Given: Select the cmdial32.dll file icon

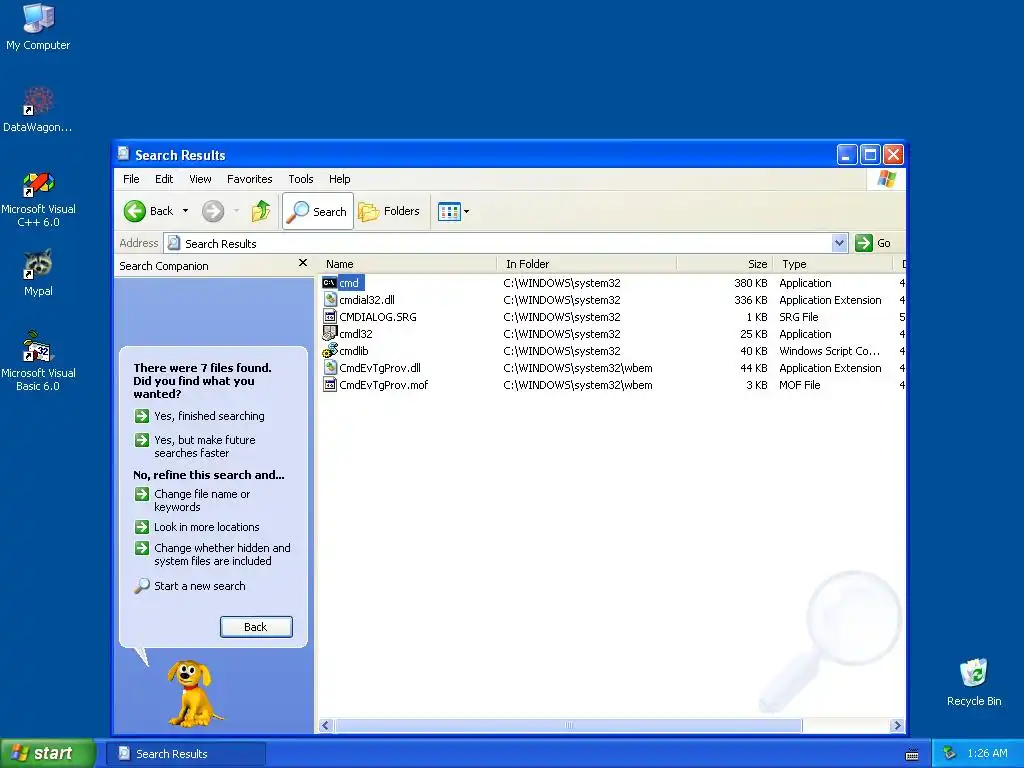Looking at the screenshot, I should (x=330, y=300).
